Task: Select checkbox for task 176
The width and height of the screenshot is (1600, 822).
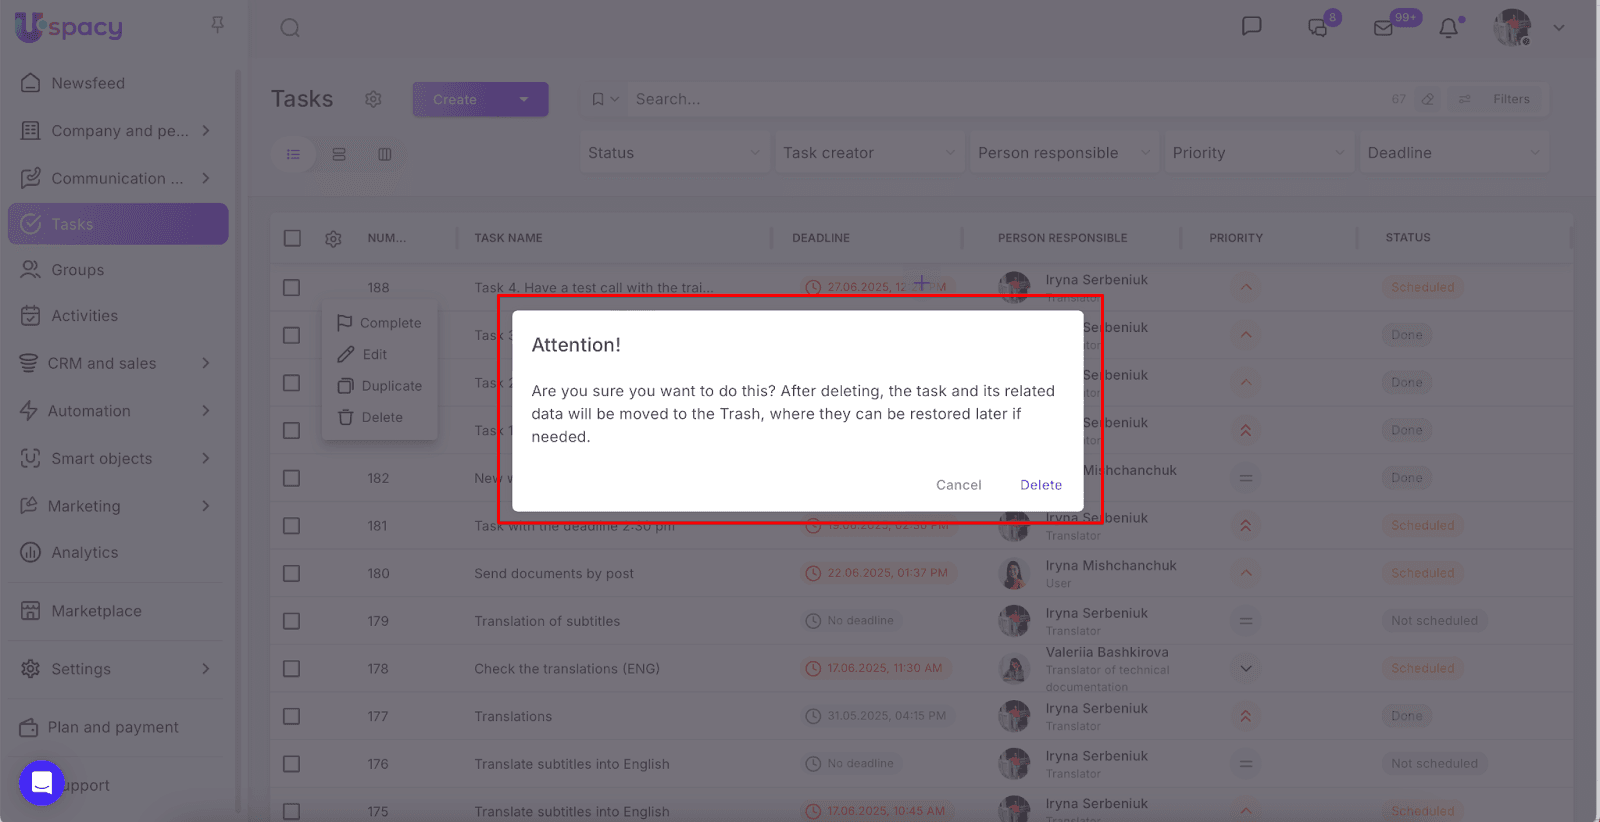Action: pos(292,764)
